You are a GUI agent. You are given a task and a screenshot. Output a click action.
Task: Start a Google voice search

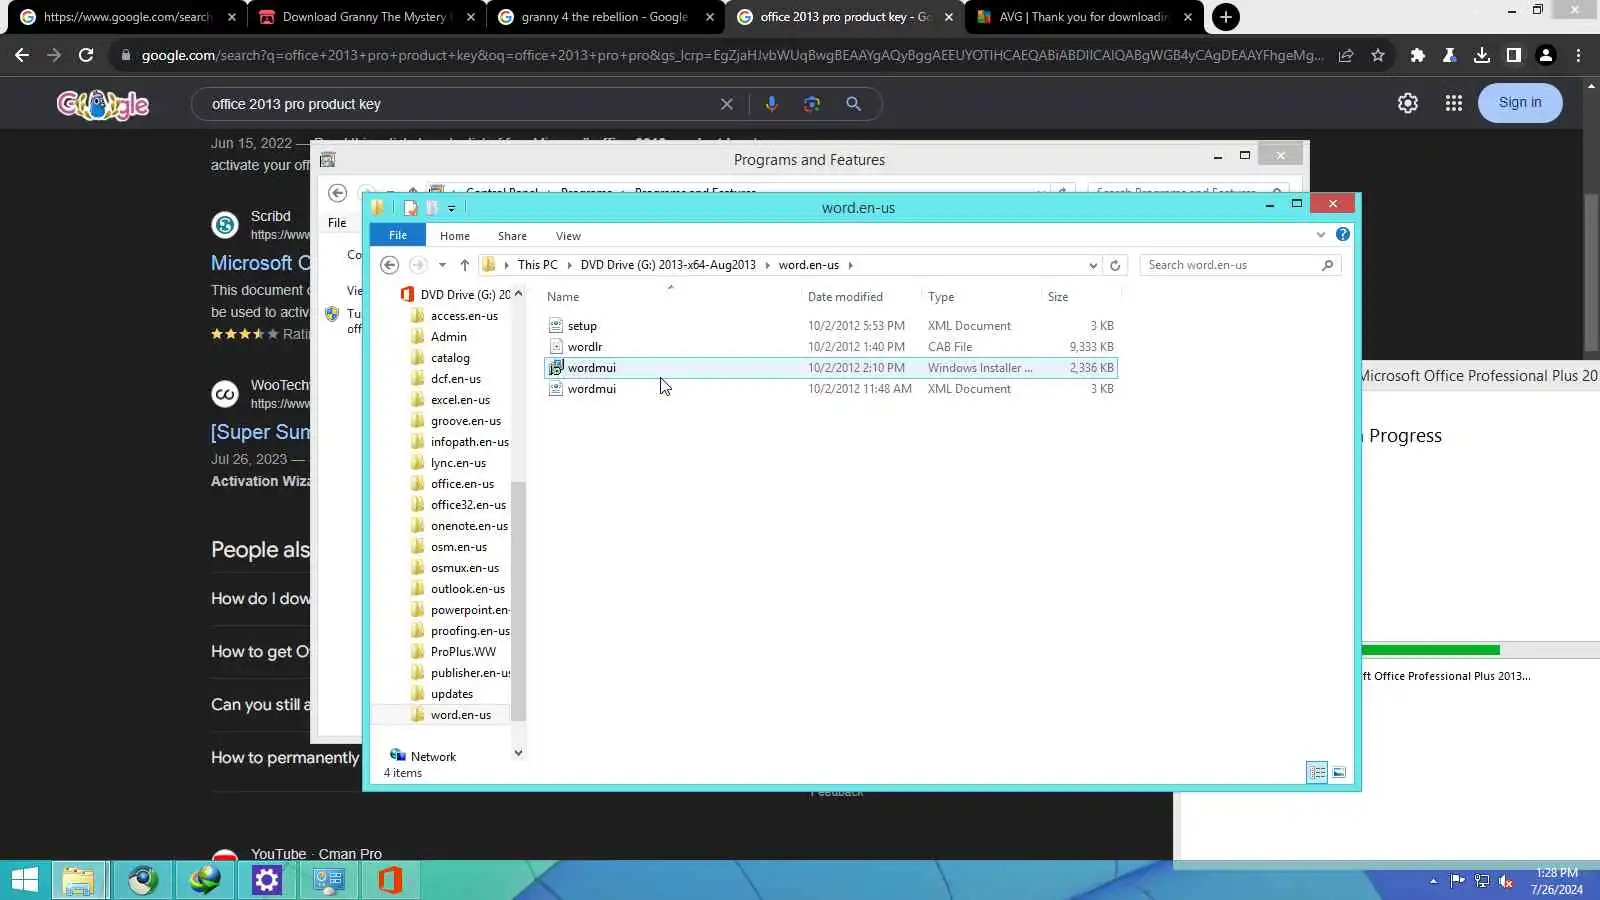[771, 104]
